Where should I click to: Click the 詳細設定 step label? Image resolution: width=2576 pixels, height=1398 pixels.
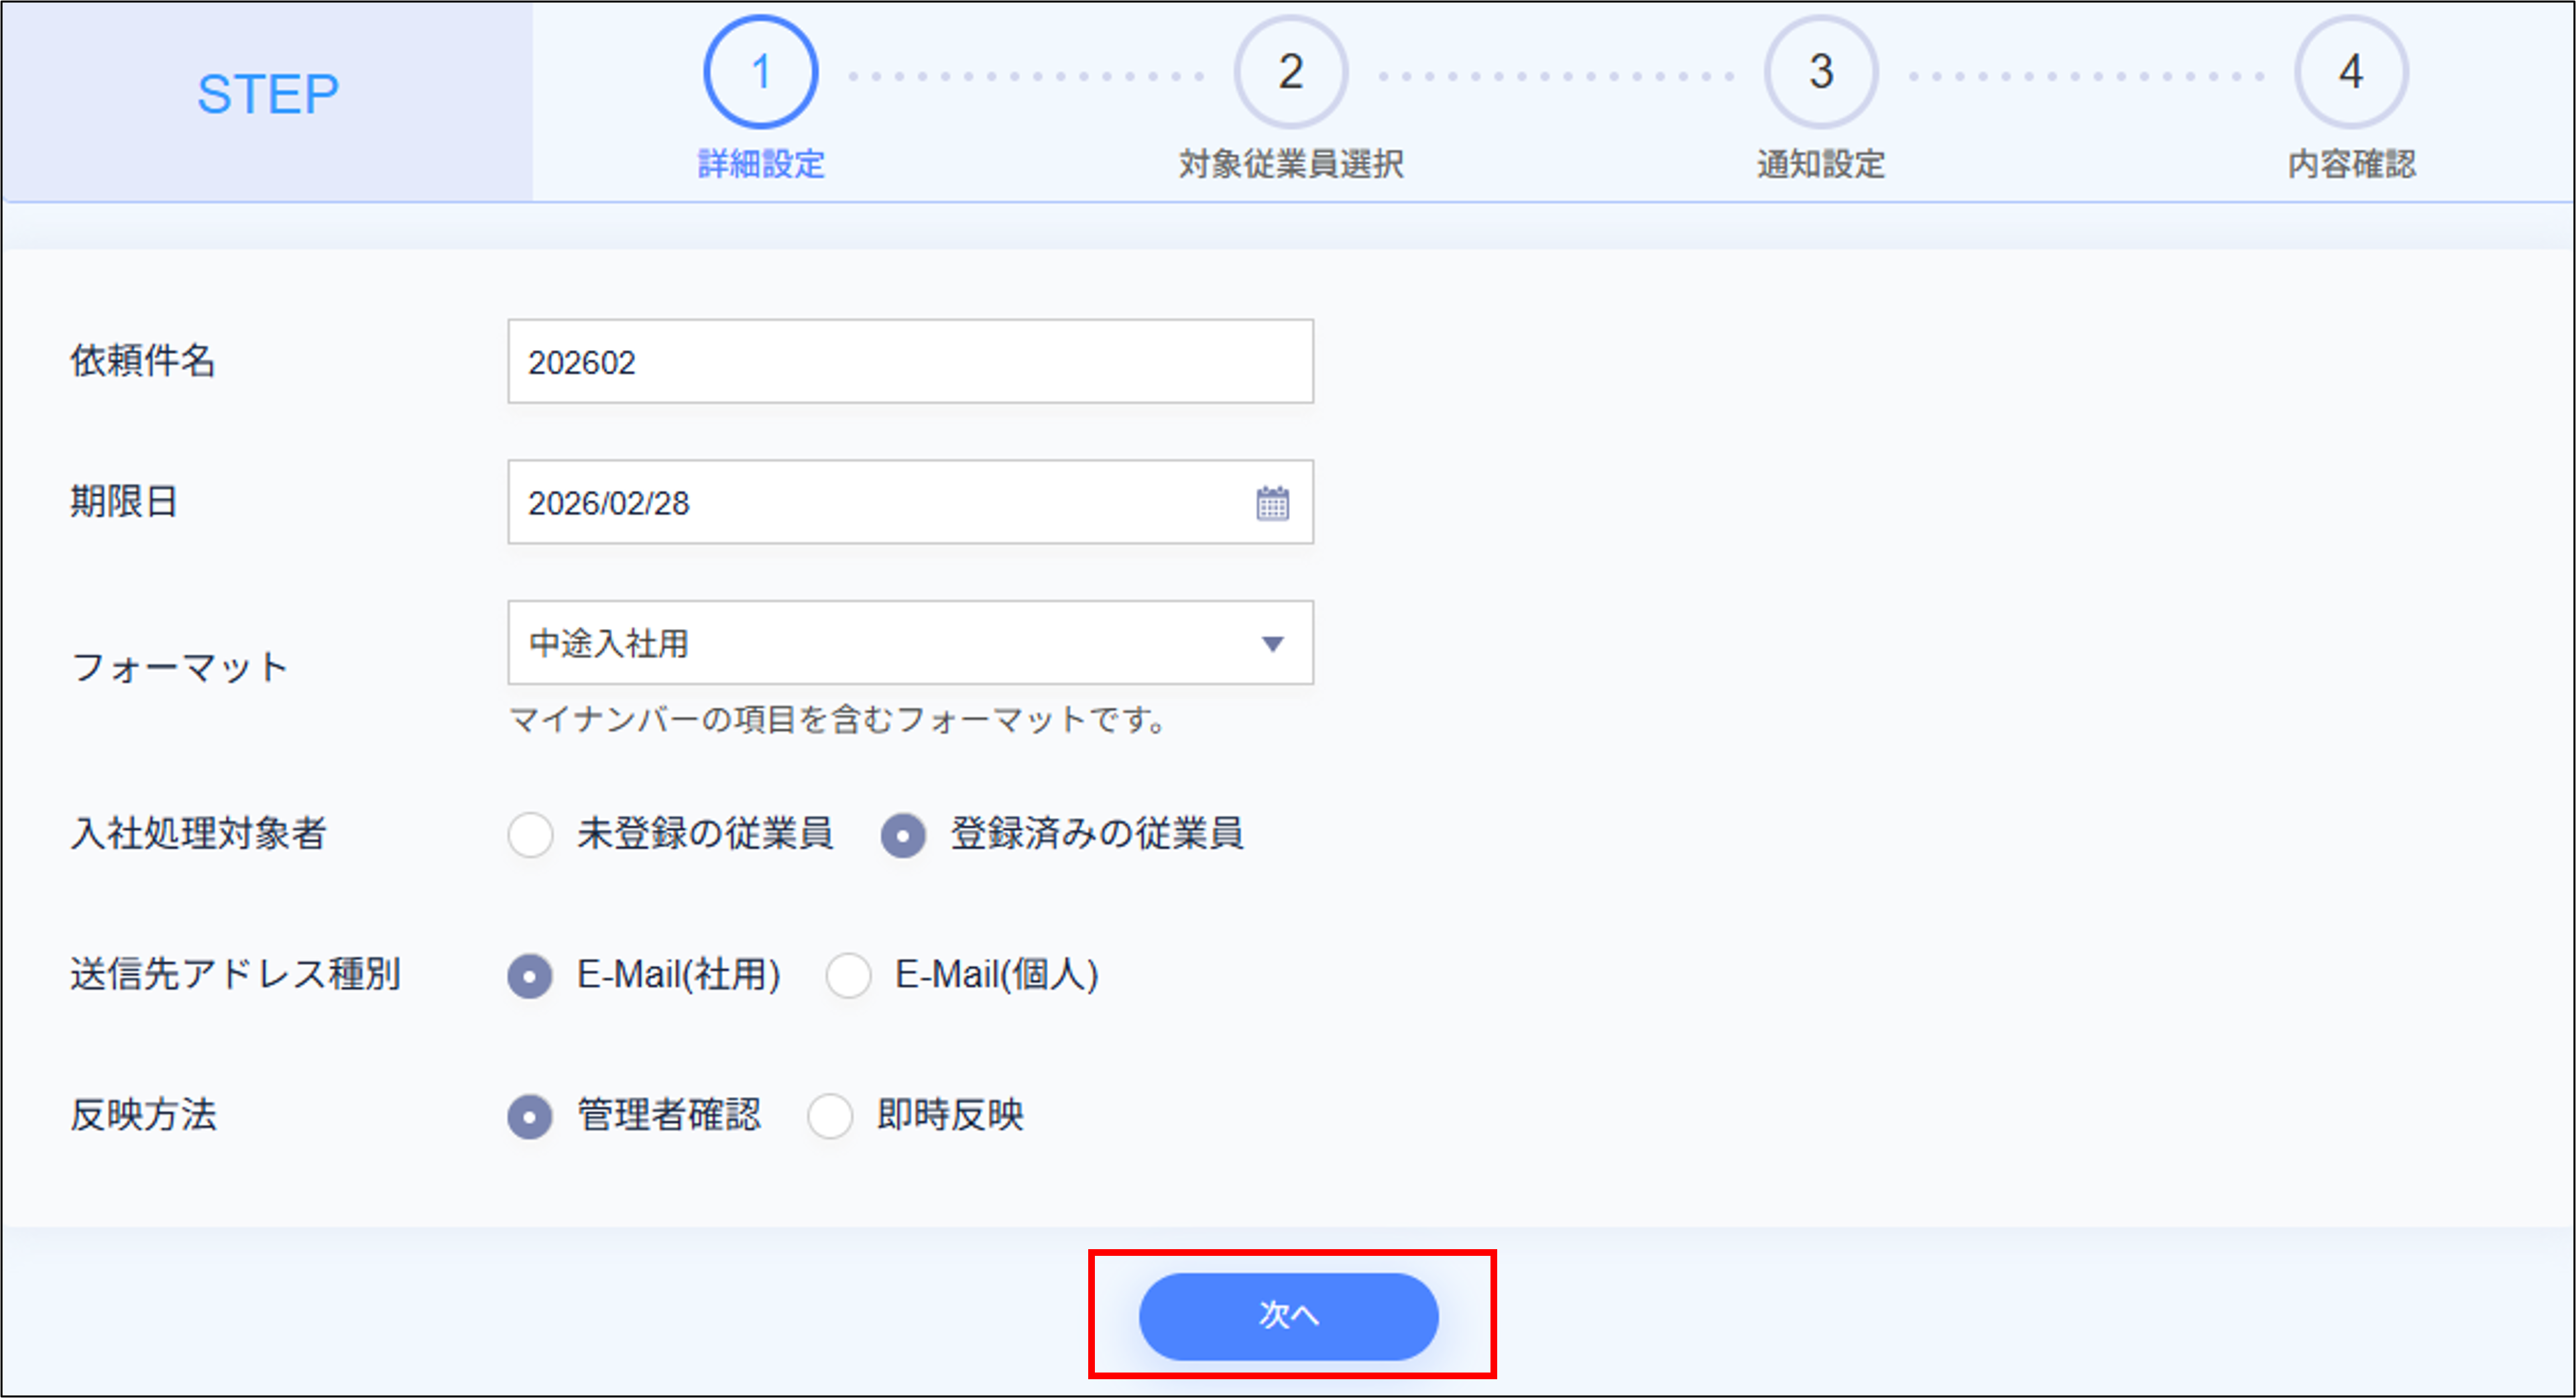(761, 165)
